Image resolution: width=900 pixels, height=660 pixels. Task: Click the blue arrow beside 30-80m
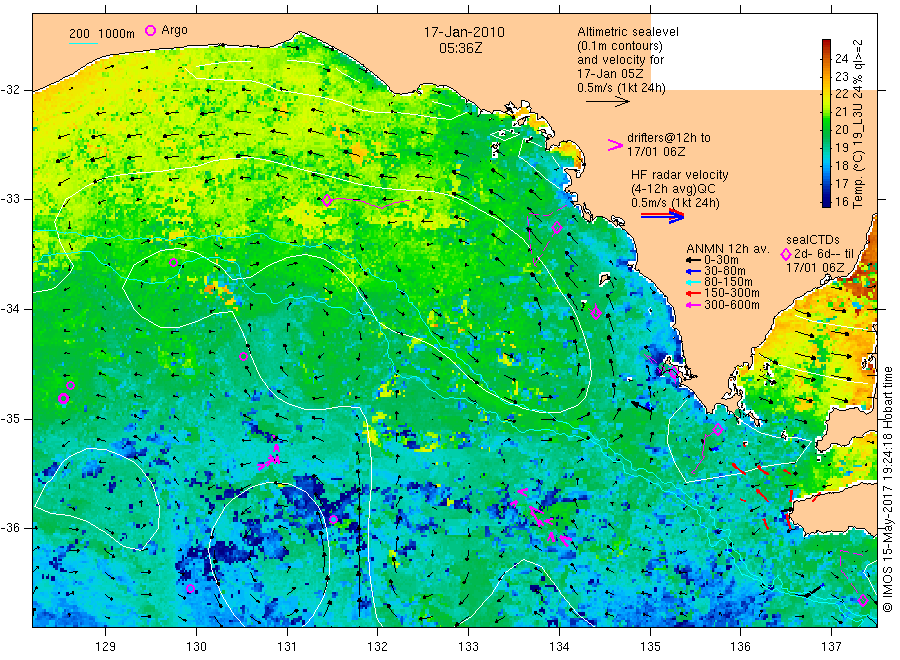pos(693,271)
